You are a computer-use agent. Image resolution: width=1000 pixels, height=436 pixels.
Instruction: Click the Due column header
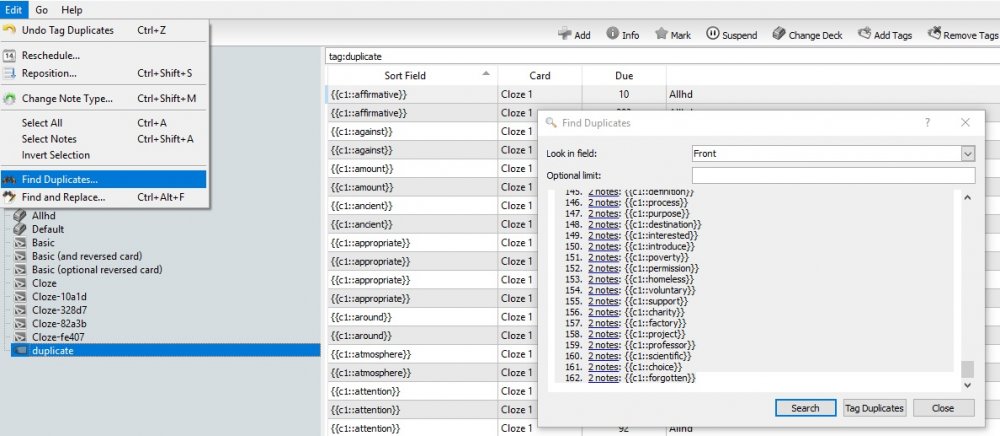[623, 75]
